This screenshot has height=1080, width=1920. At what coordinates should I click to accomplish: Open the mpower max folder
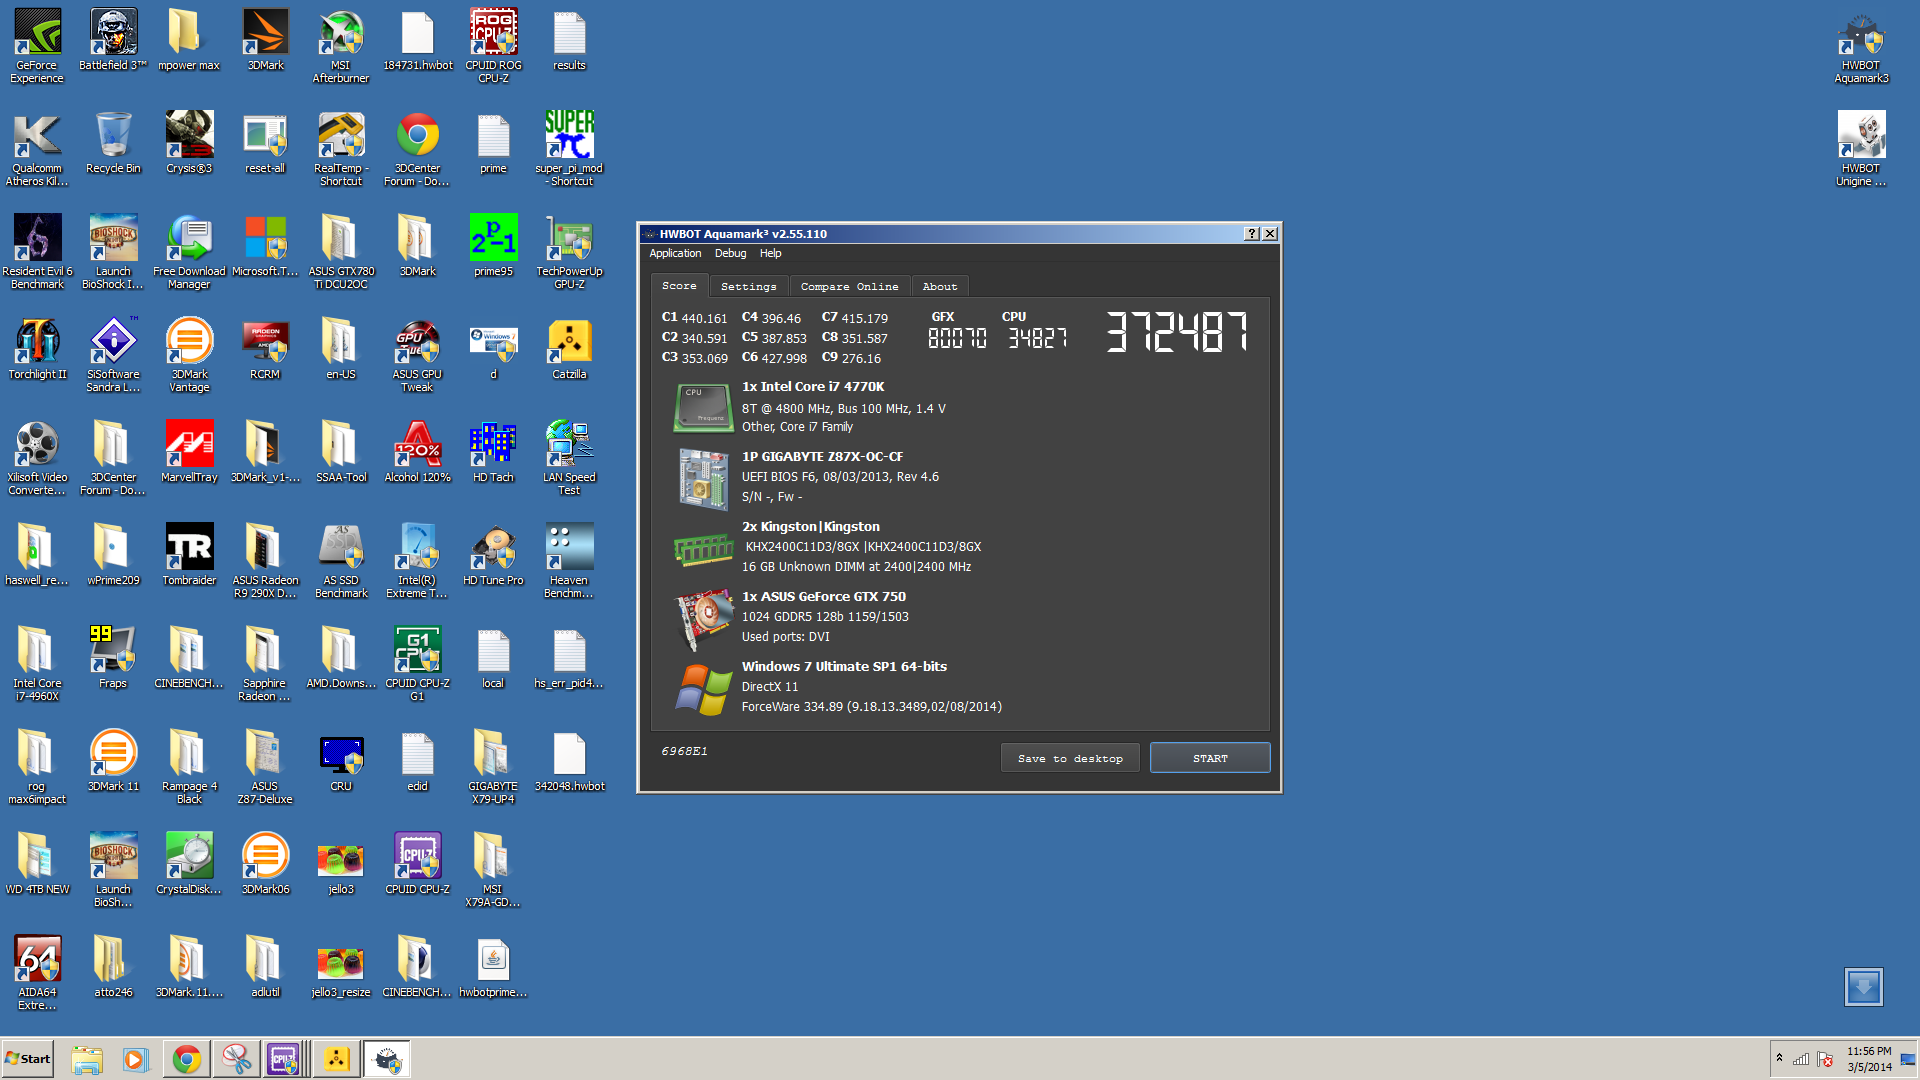coord(189,40)
